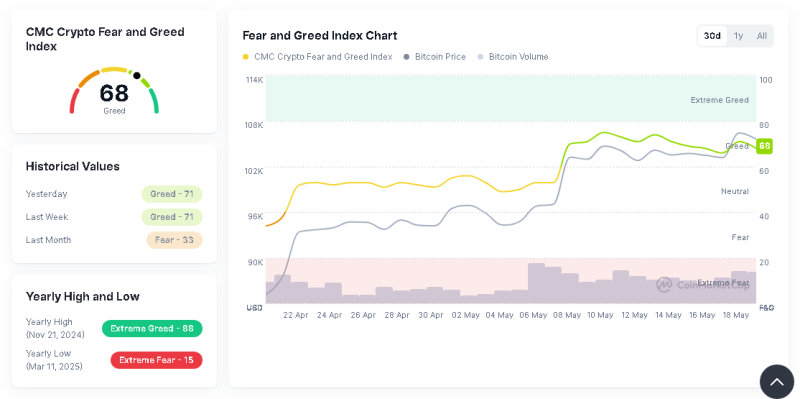Click the '18 May' x-axis date label

pyautogui.click(x=736, y=315)
